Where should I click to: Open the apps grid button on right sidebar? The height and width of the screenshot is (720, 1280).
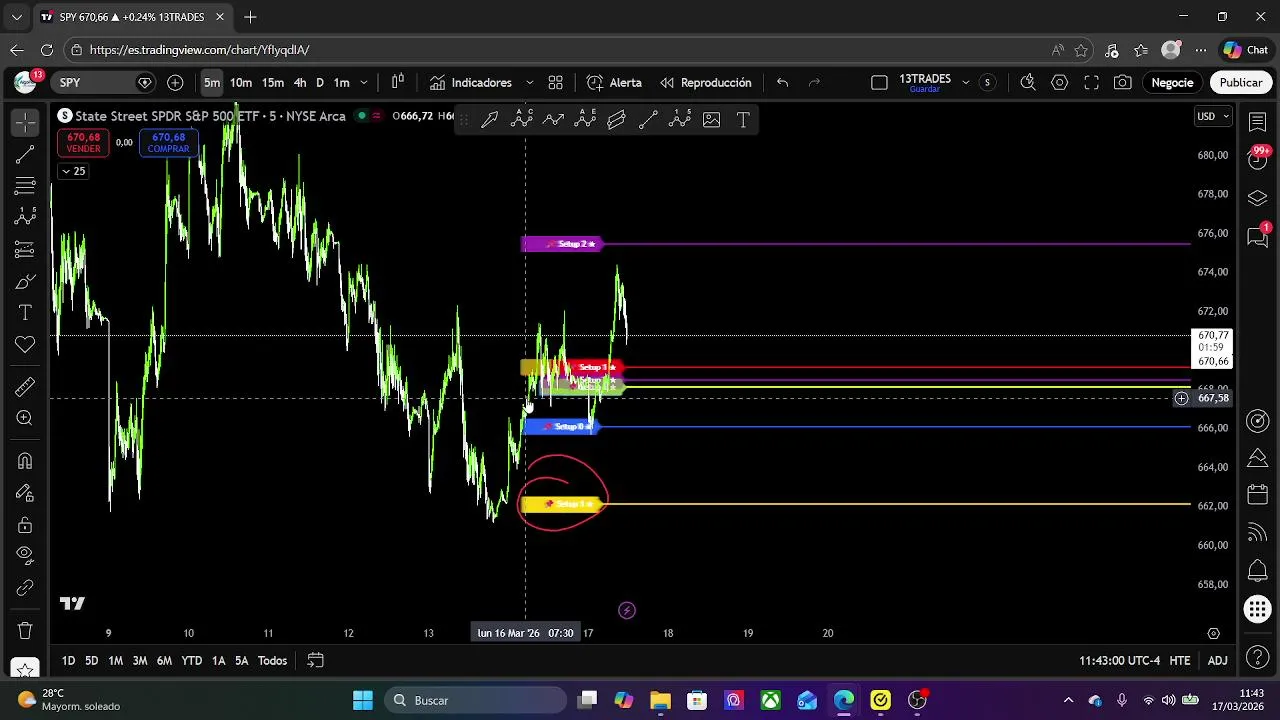tap(1258, 609)
